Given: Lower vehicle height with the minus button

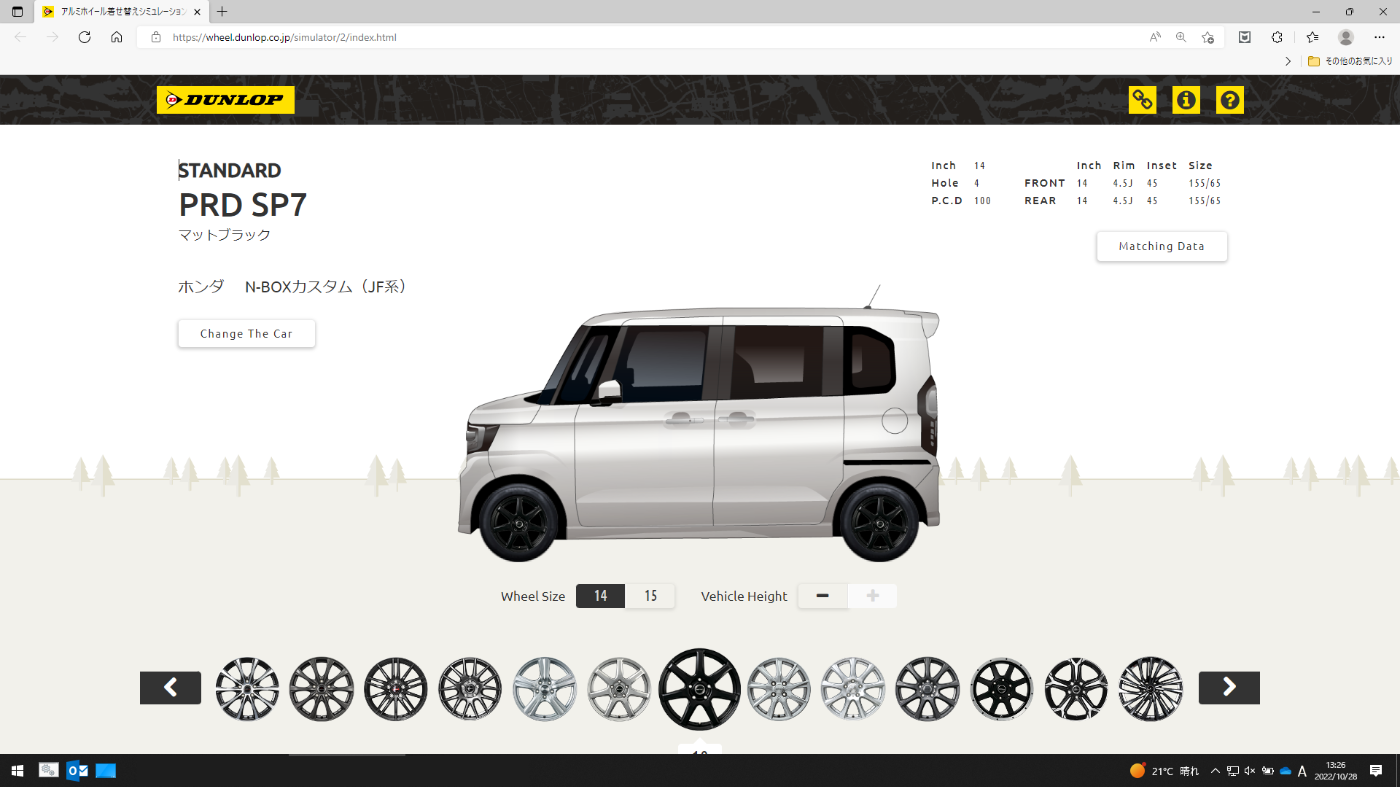Looking at the screenshot, I should click(823, 596).
